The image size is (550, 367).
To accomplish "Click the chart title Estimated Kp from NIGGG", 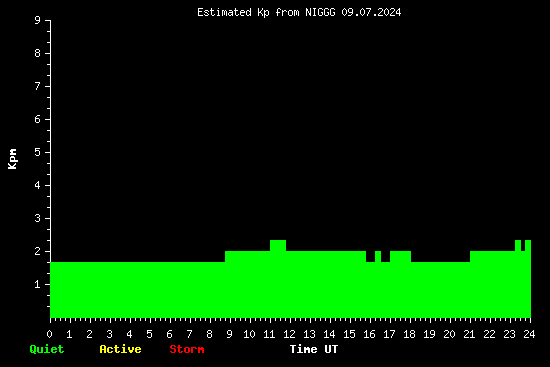I will 299,12.
